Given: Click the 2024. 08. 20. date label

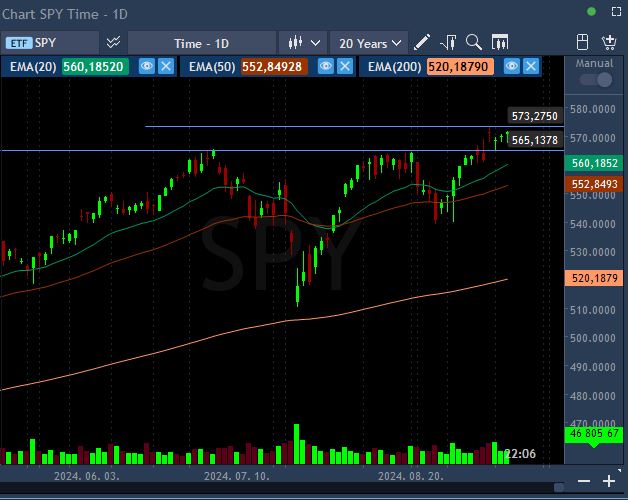Looking at the screenshot, I should coord(411,476).
